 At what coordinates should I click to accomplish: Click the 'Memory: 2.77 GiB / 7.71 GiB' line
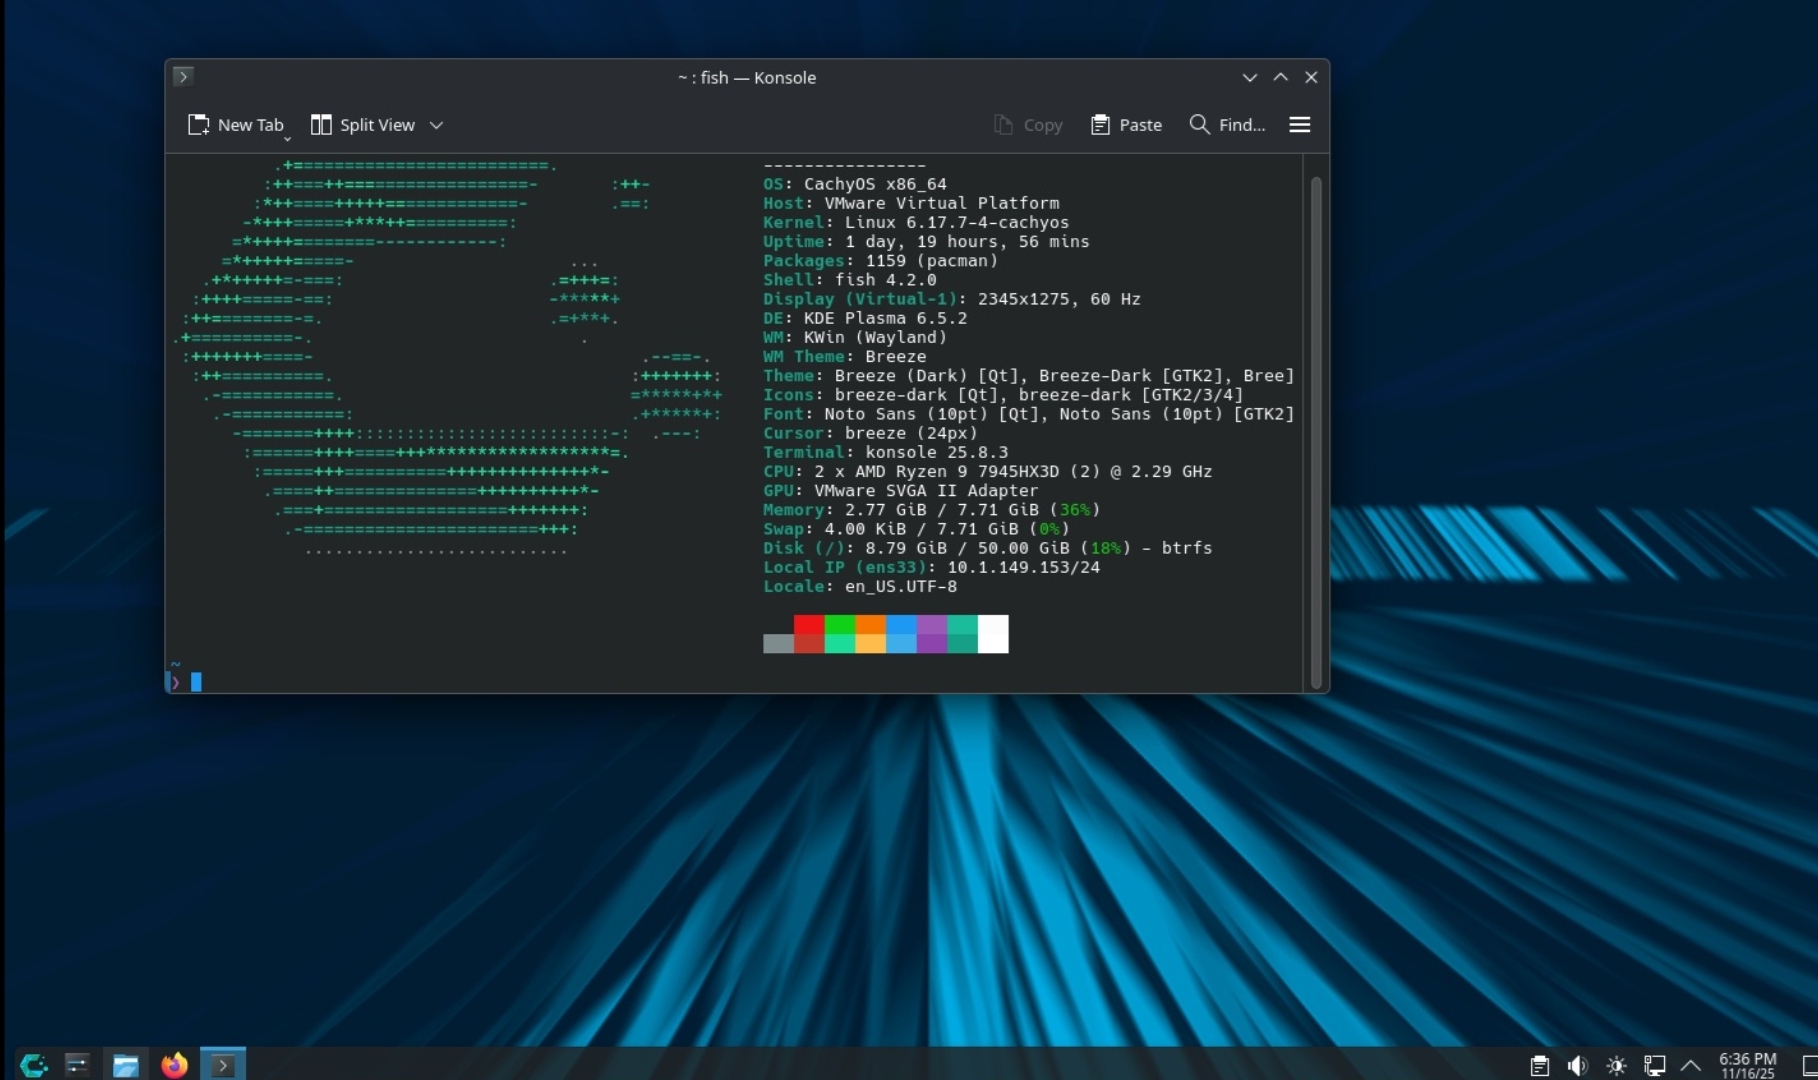click(931, 509)
